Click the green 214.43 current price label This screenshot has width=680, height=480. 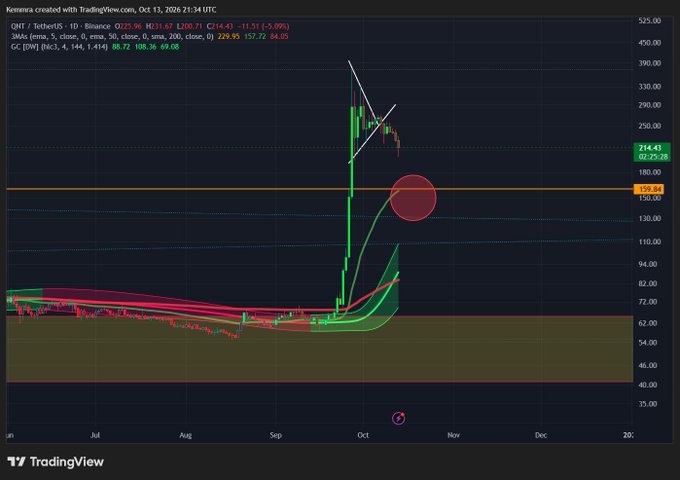pyautogui.click(x=650, y=148)
